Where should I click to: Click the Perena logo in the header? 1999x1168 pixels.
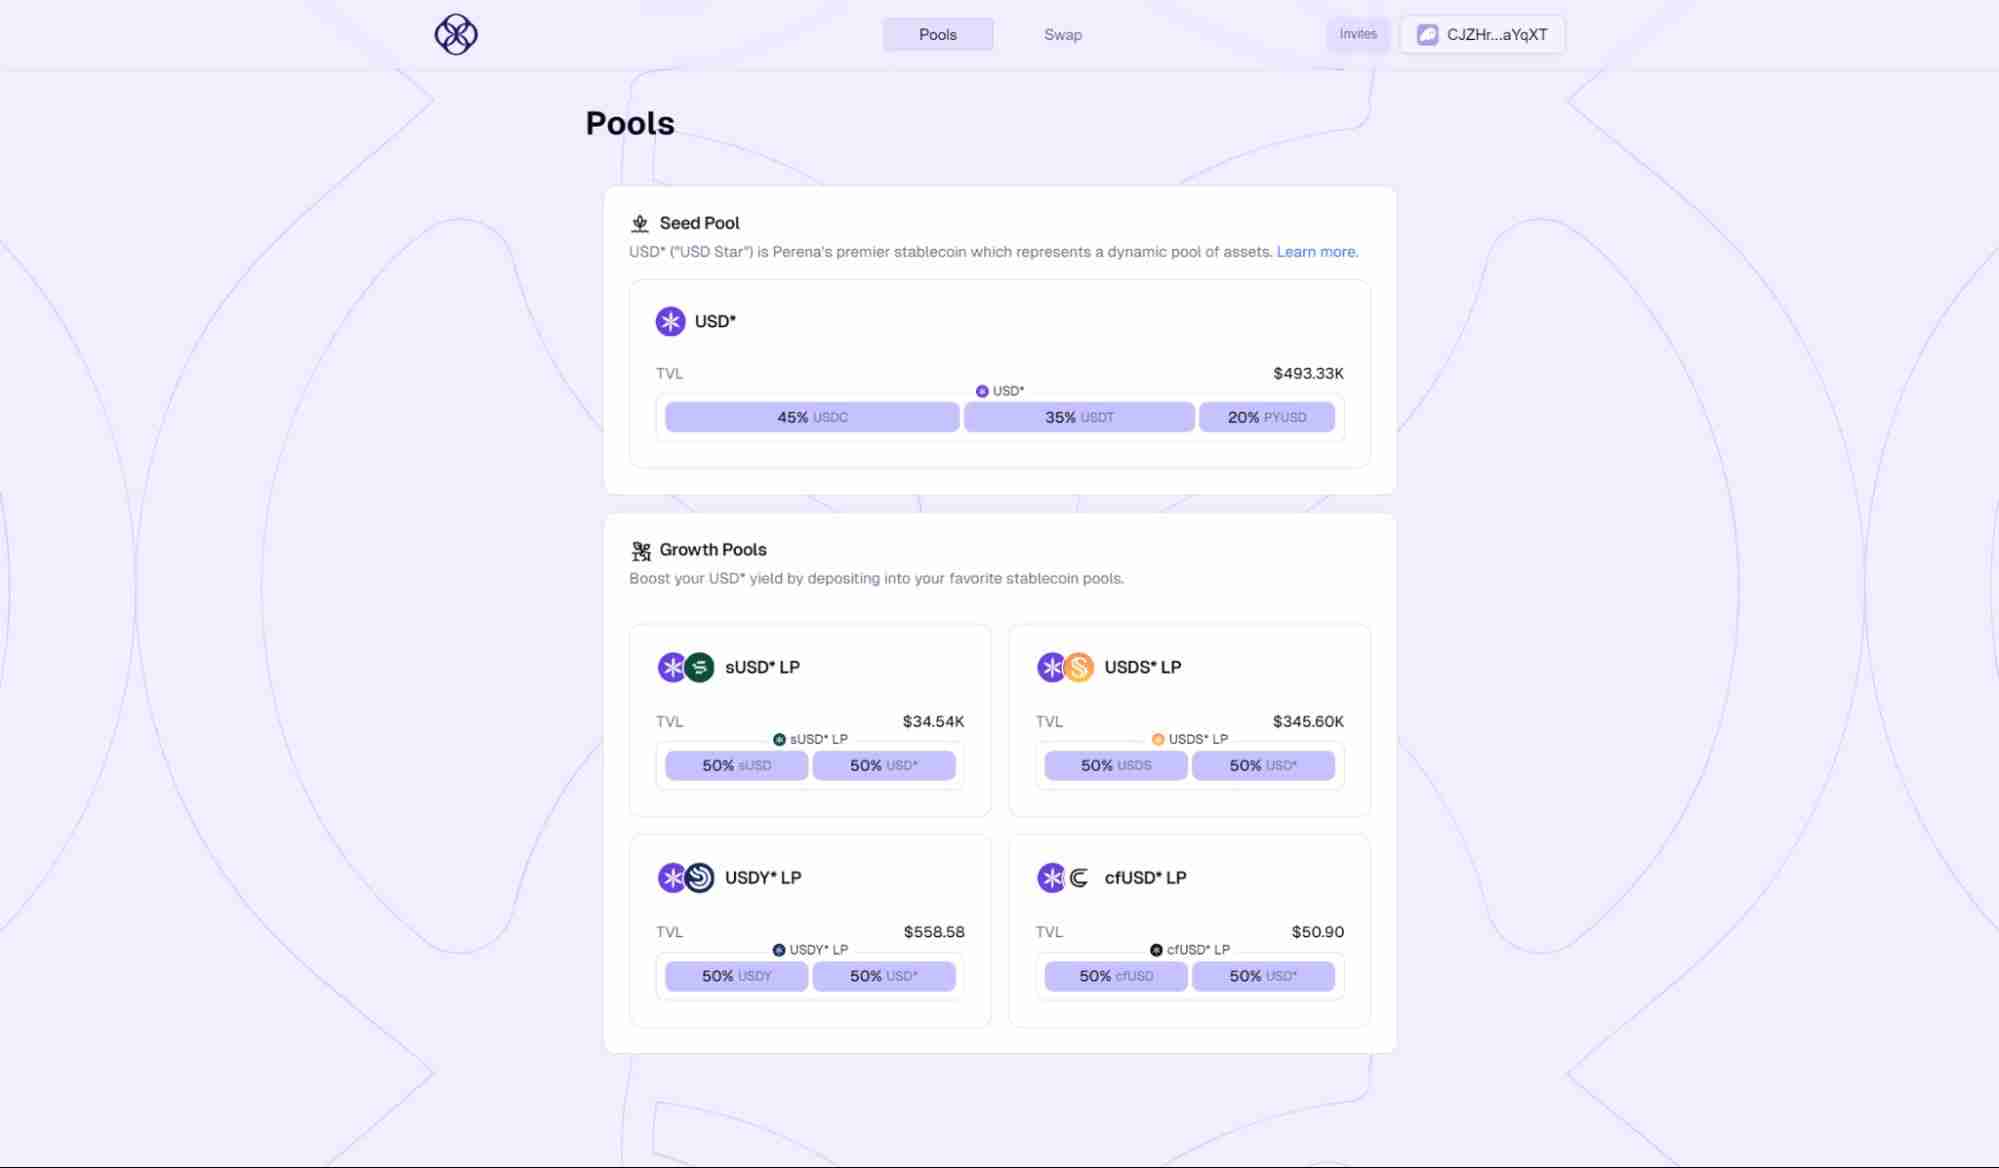(456, 34)
